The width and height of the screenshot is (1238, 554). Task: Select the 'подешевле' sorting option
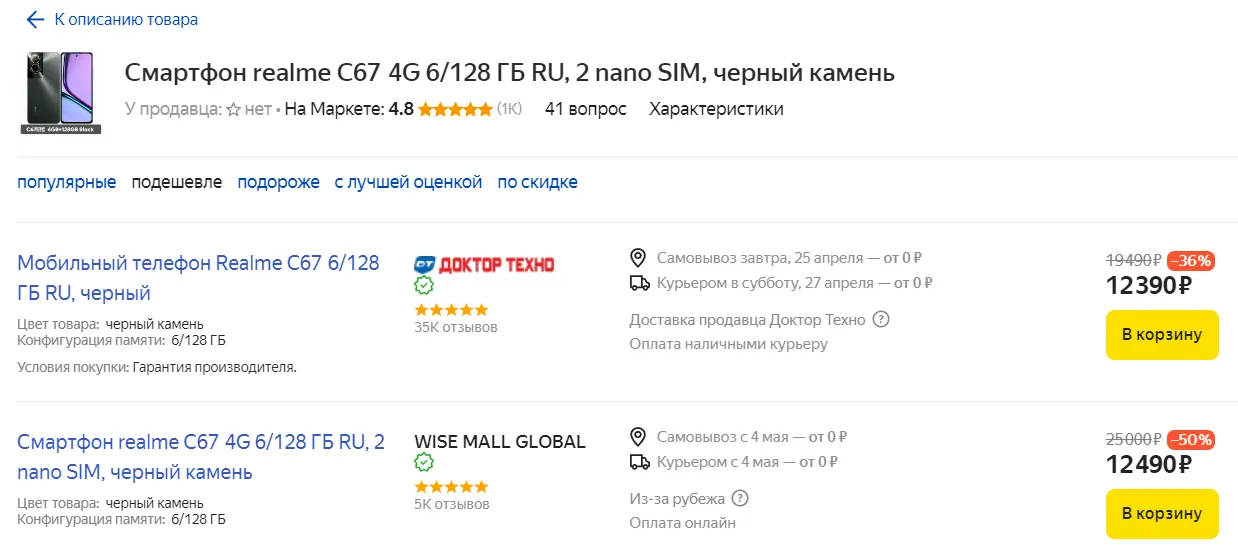(x=177, y=182)
